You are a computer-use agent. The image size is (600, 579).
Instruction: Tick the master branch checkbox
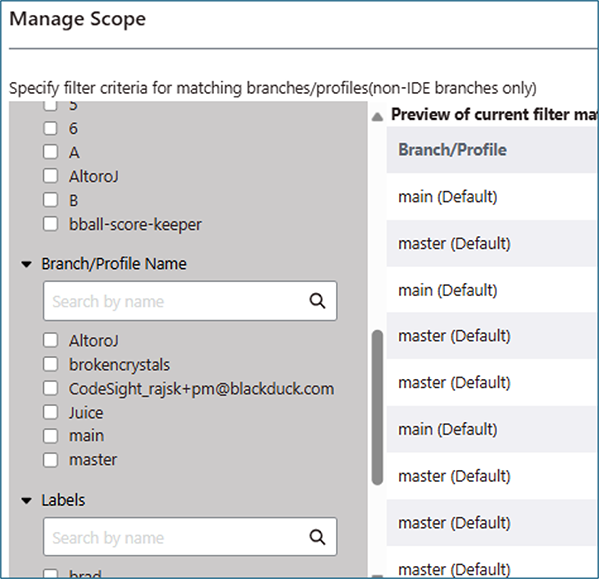(50, 460)
